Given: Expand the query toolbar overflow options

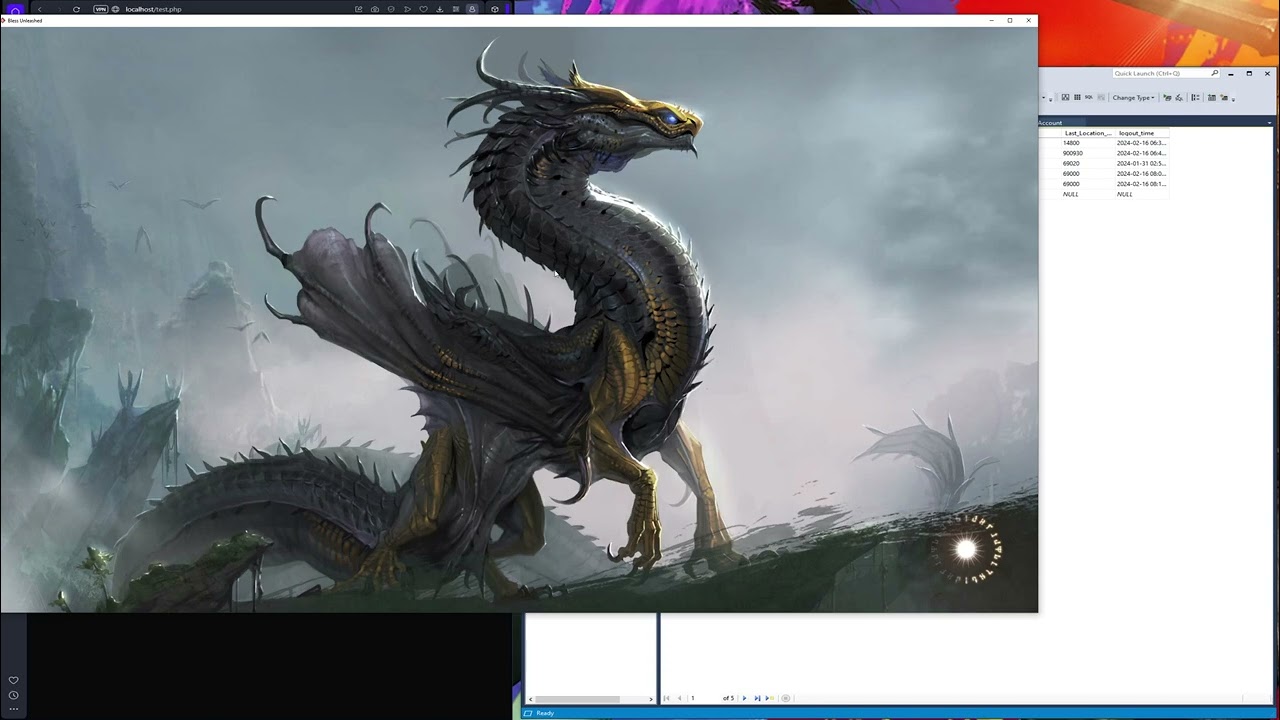Looking at the screenshot, I should pos(1234,99).
